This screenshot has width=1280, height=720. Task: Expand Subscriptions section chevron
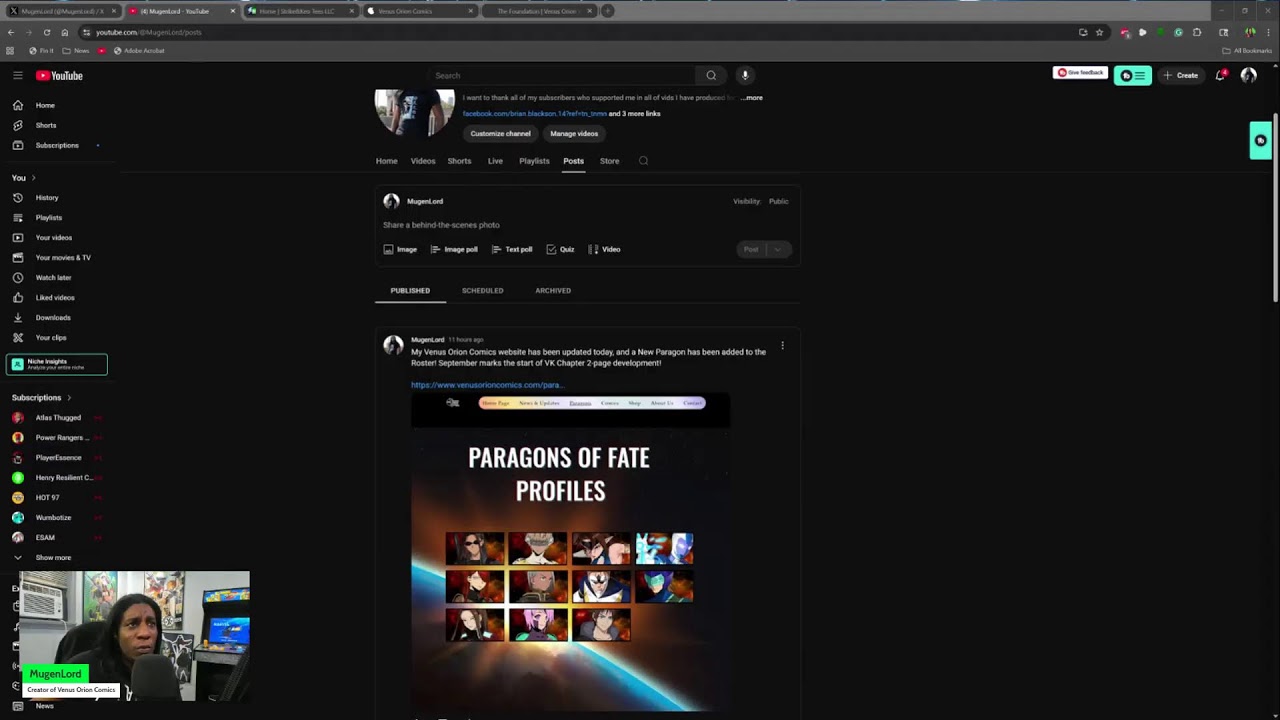tap(69, 398)
